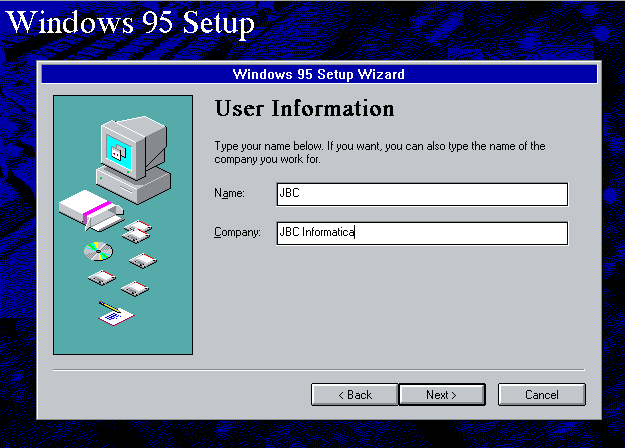
Task: Click the large Windows 95 Setup background title
Action: point(131,22)
